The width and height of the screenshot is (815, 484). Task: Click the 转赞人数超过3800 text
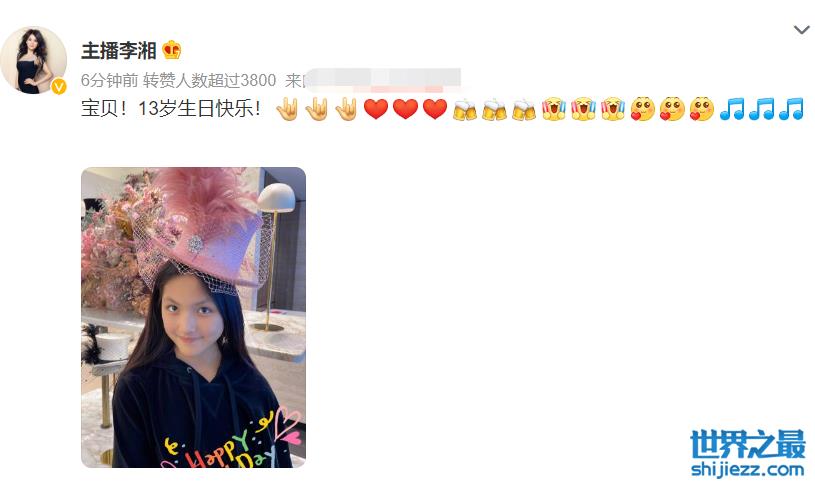pyautogui.click(x=210, y=80)
